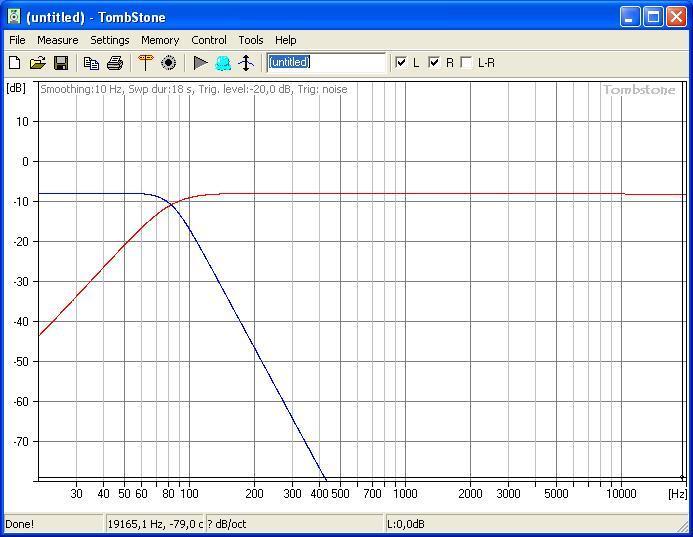The height and width of the screenshot is (537, 693).
Task: Open the Memory menu
Action: point(160,40)
